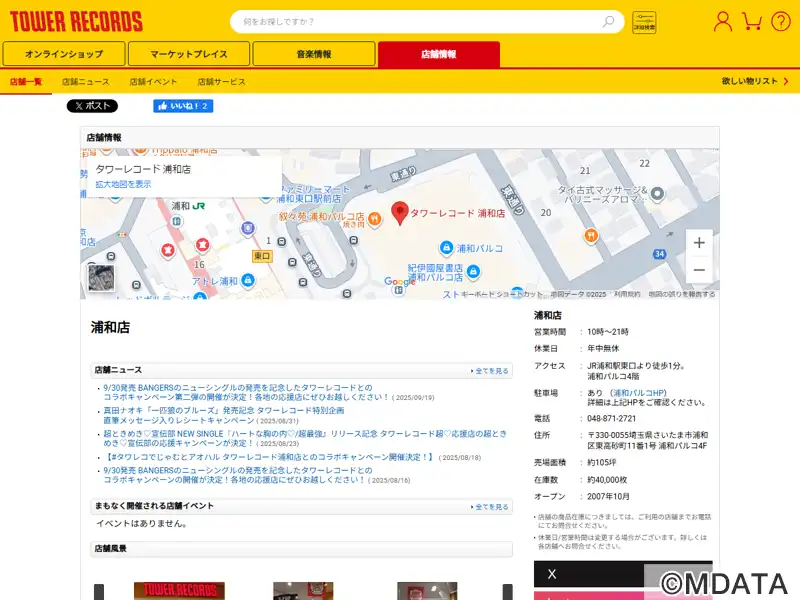This screenshot has width=800, height=600.
Task: Select 店舗サービス submenu item
Action: pyautogui.click(x=221, y=82)
